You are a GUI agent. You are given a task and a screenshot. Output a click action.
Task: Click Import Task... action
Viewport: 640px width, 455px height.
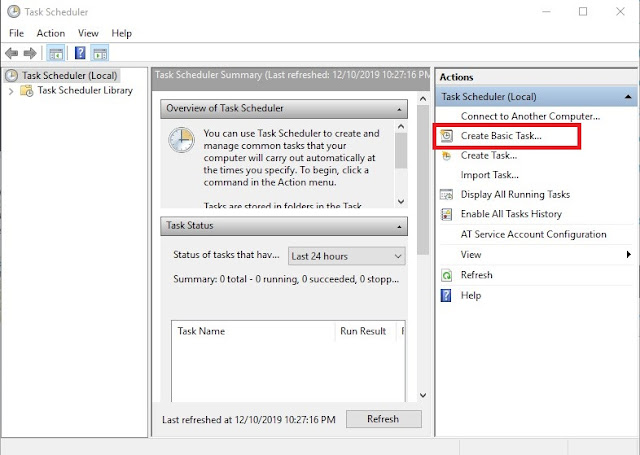pos(490,175)
